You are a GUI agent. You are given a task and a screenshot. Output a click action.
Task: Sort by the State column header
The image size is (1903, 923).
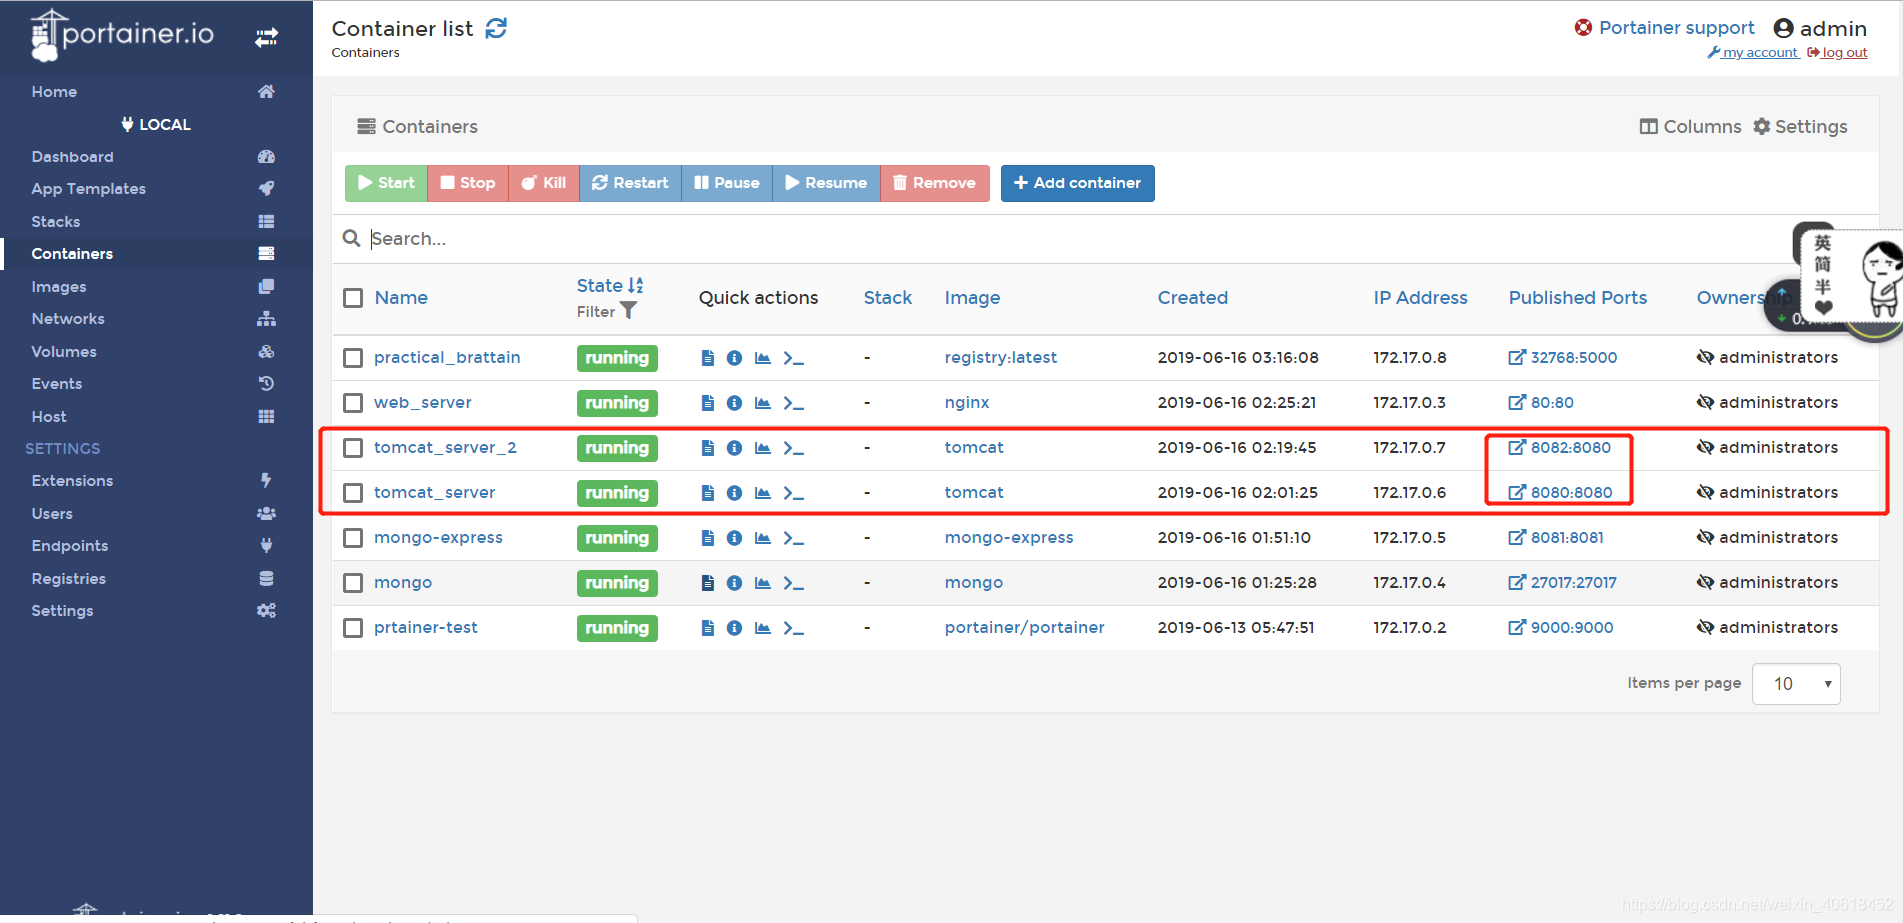[x=610, y=286]
